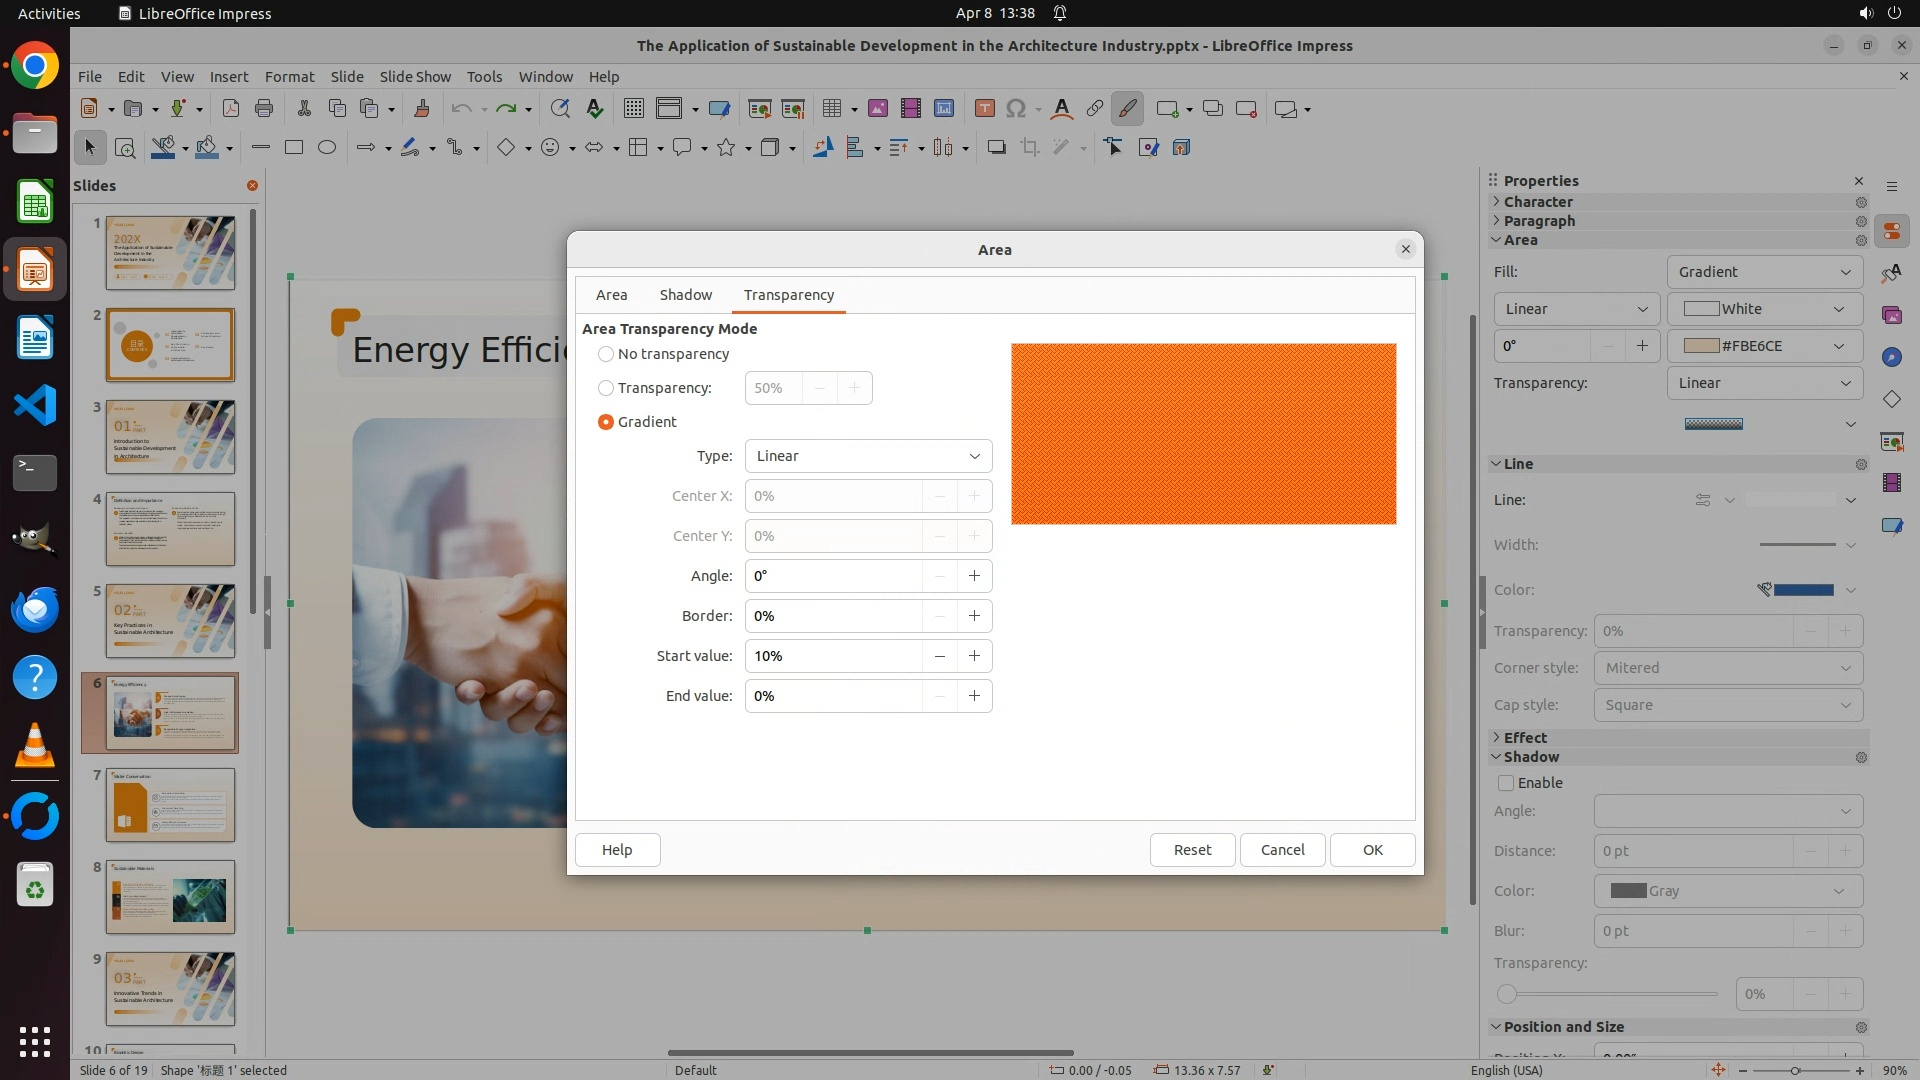Open the Display Grid toolbar icon
The height and width of the screenshot is (1080, 1920).
(x=633, y=109)
